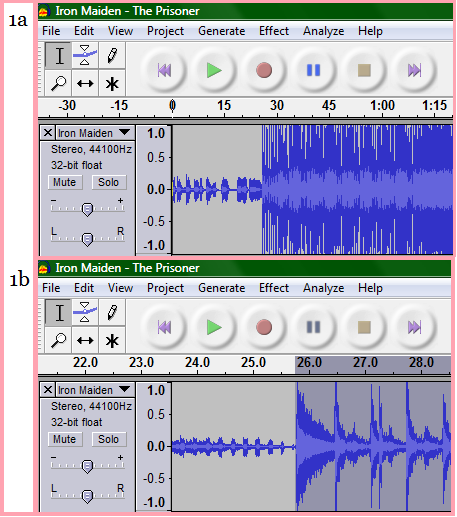Select the Envelope tool in window 1b
457x517 pixels.
pyautogui.click(x=85, y=313)
